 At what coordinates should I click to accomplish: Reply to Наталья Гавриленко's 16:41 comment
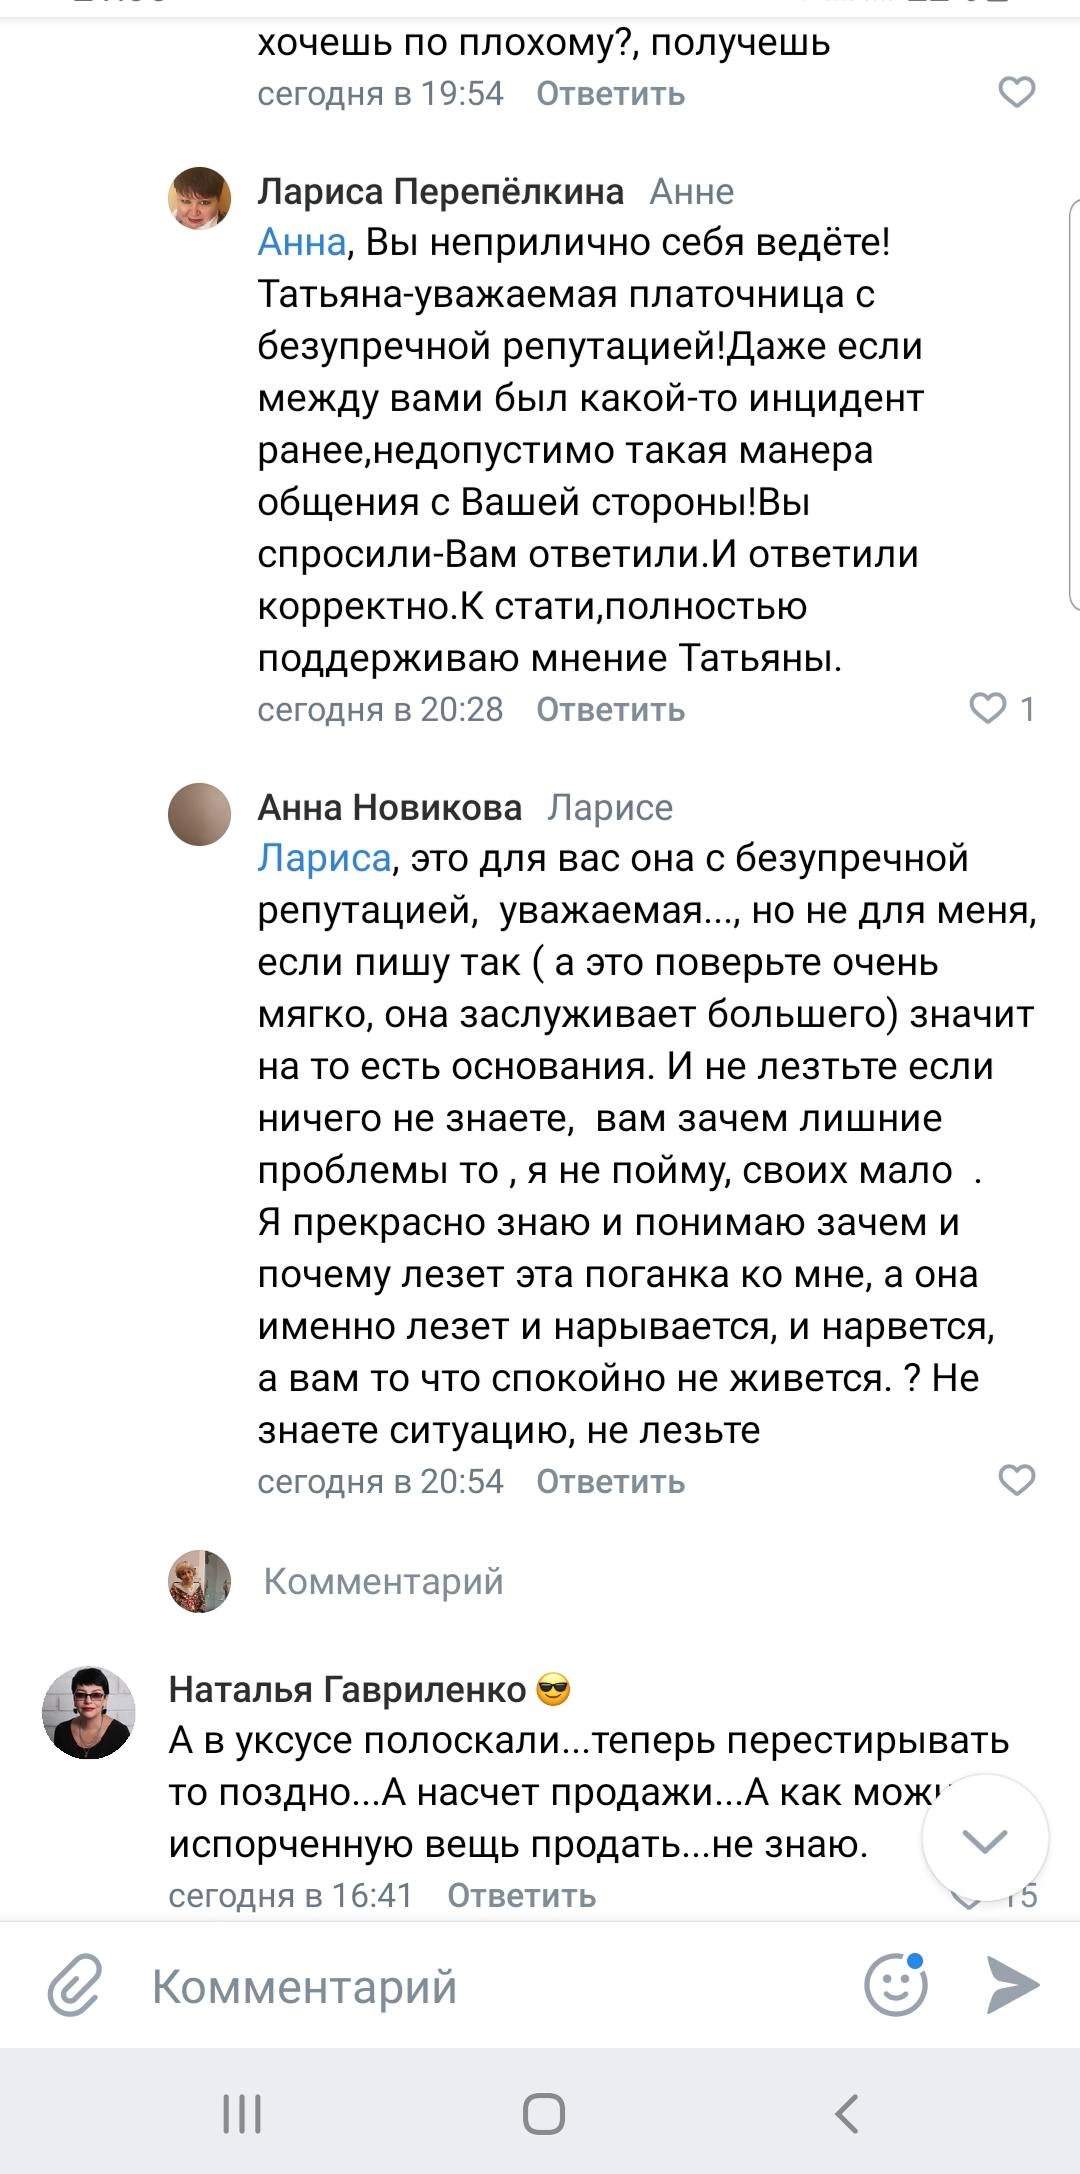click(521, 1896)
